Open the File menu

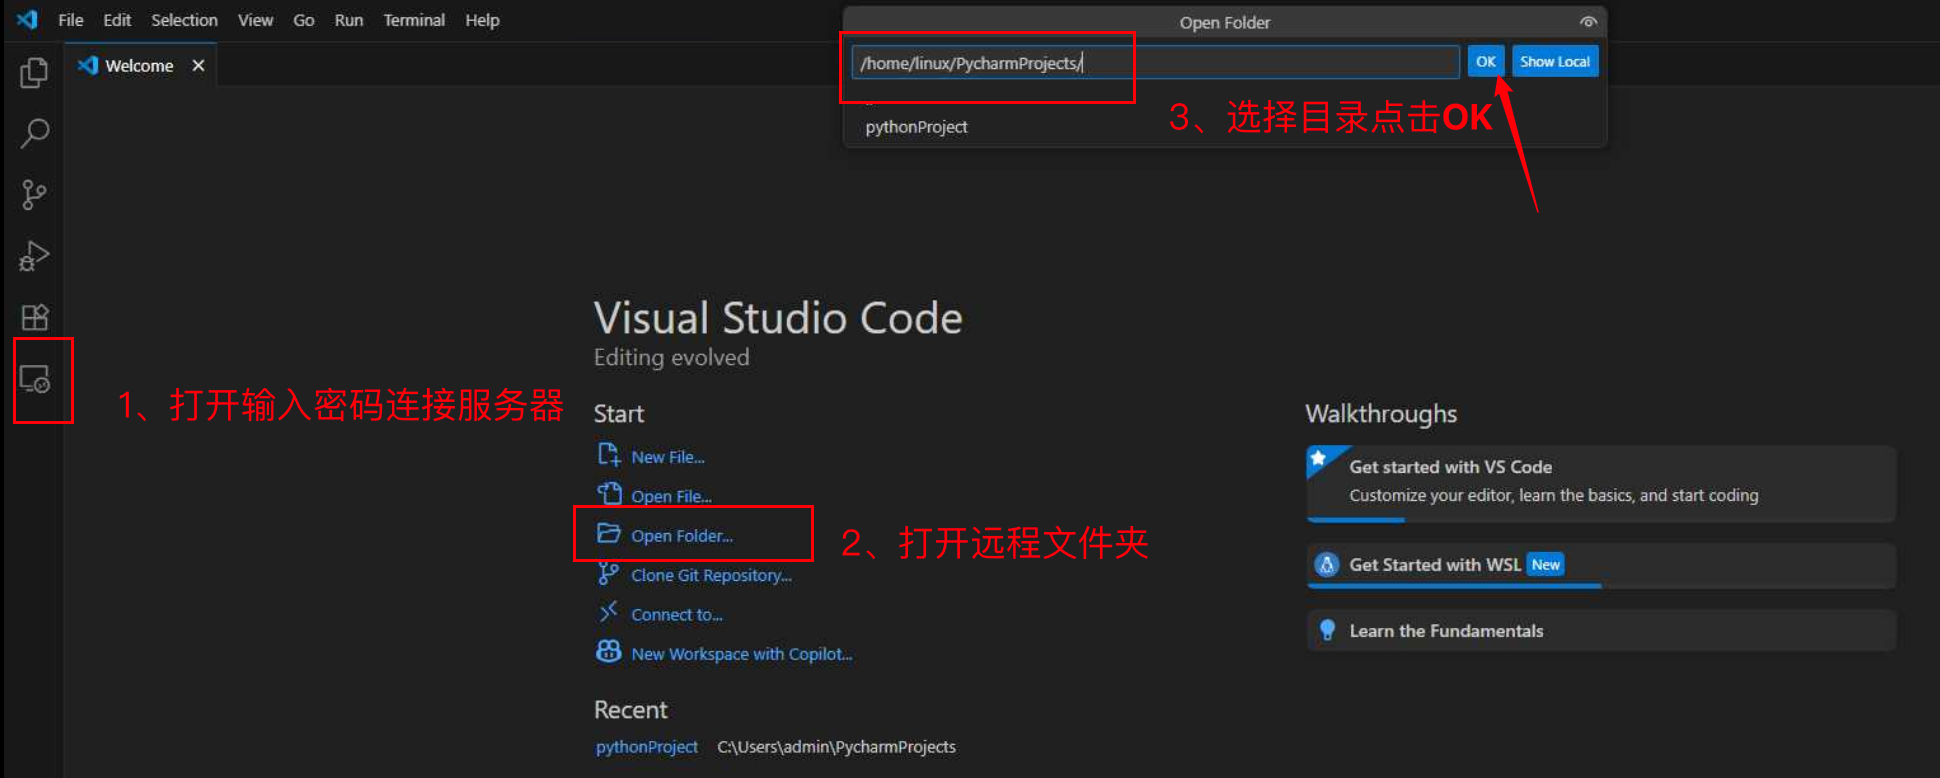coord(70,20)
